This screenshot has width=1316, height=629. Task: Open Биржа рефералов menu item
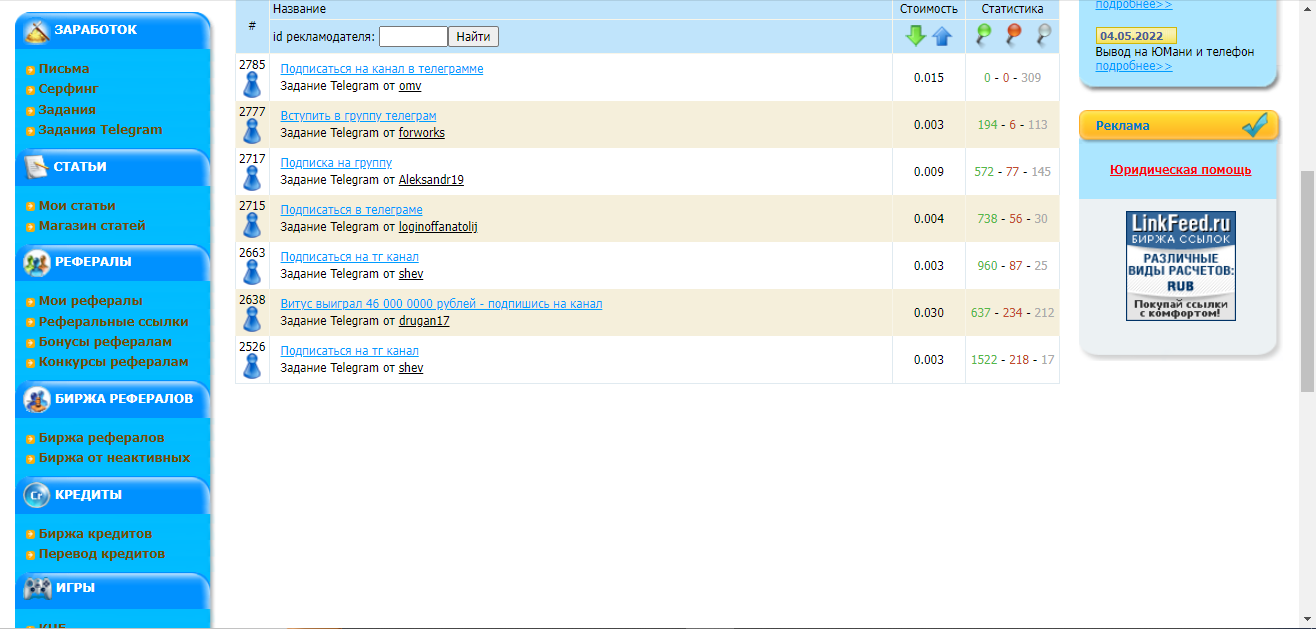coord(101,438)
